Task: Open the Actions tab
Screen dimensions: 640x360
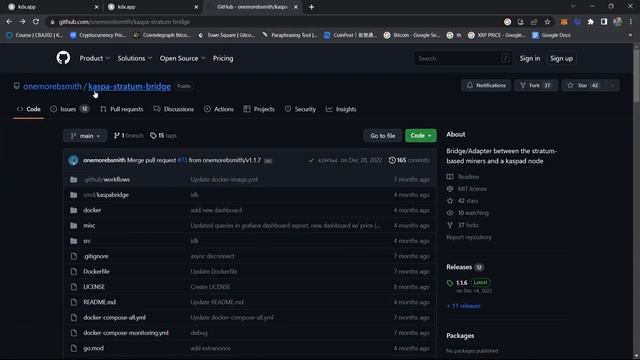Action: pos(219,109)
